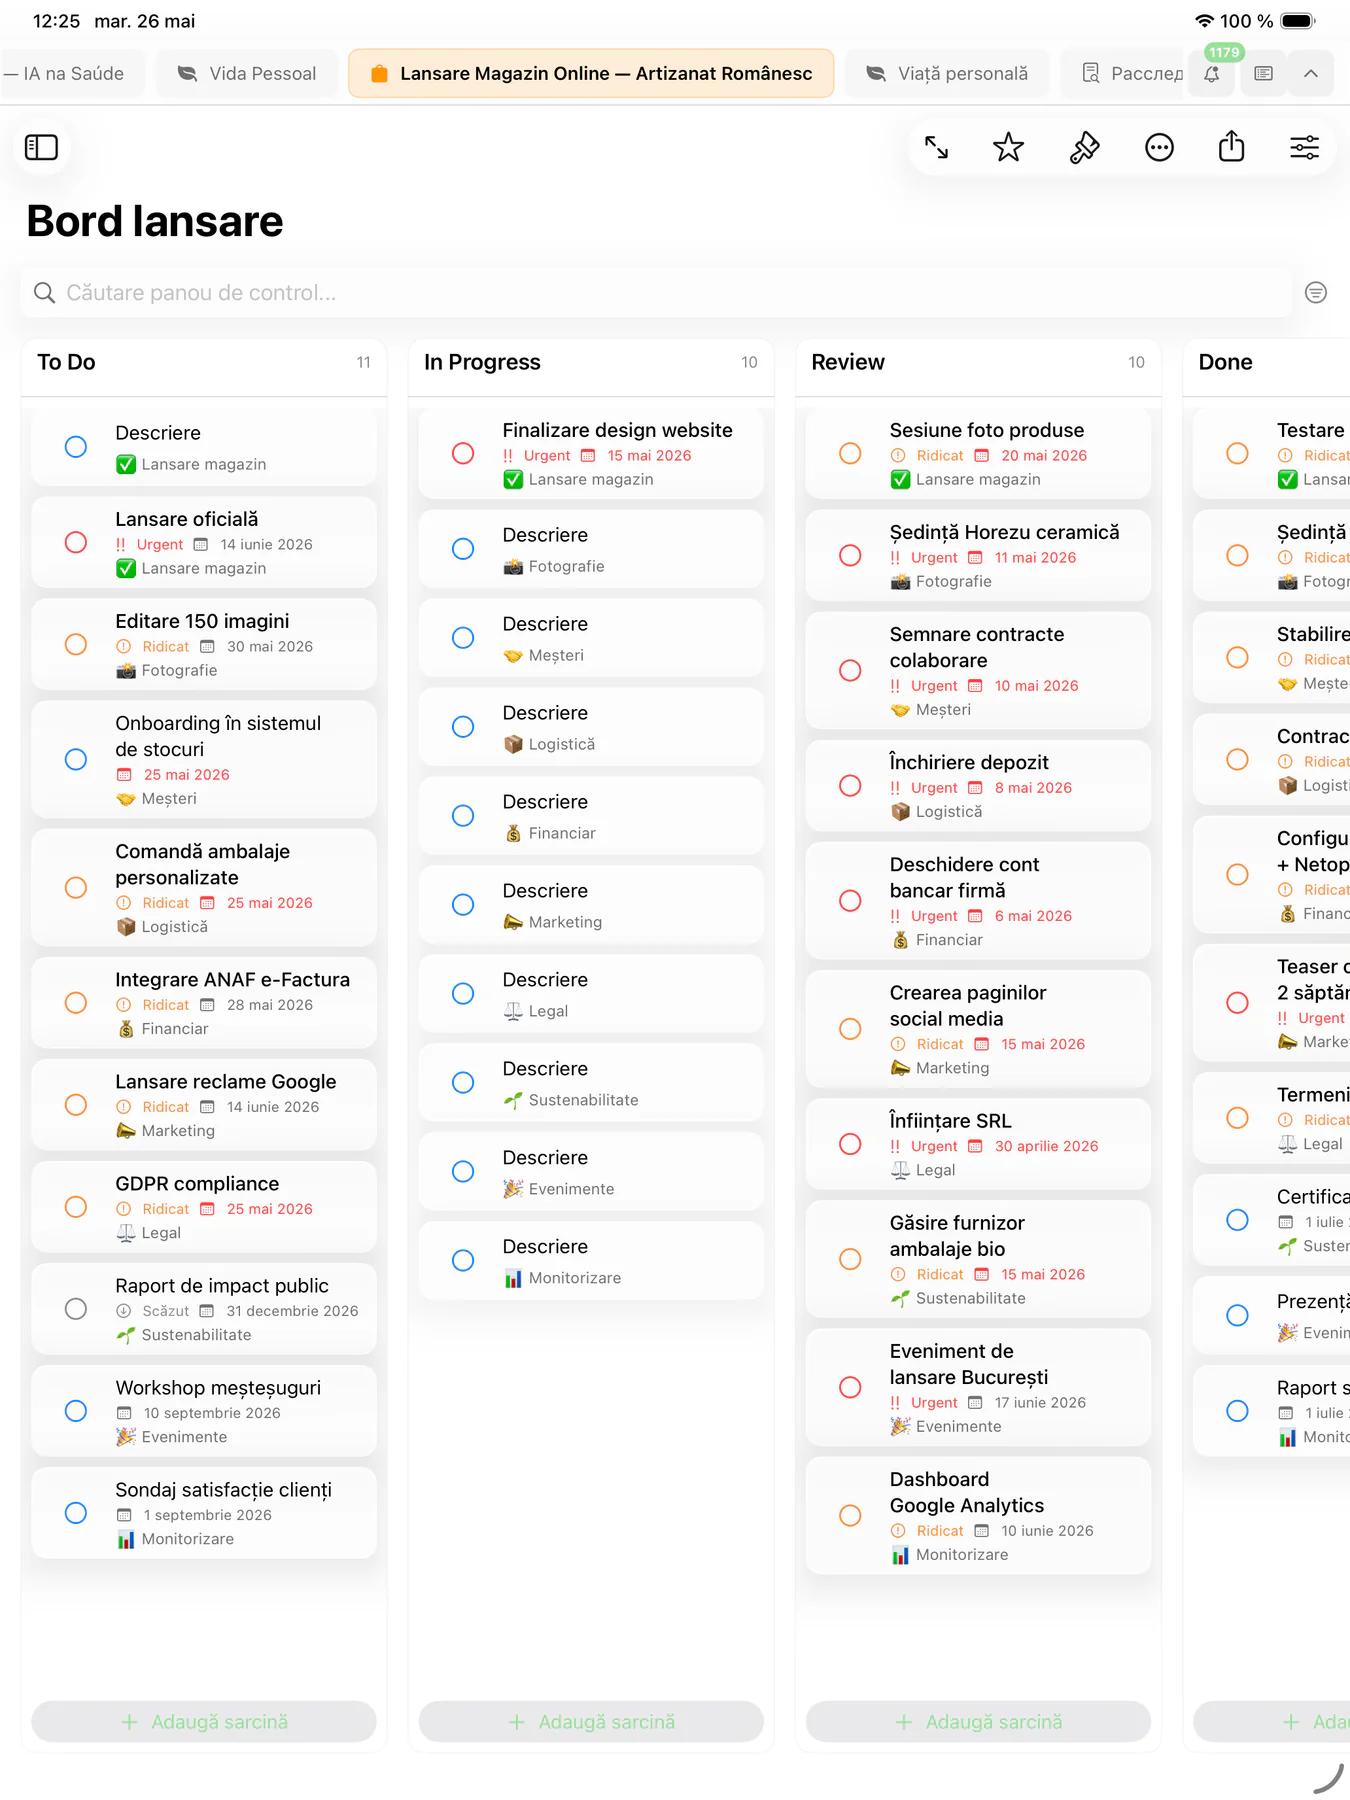Open Comandă ambalaje personalizate card
The height and width of the screenshot is (1800, 1350).
coord(204,887)
